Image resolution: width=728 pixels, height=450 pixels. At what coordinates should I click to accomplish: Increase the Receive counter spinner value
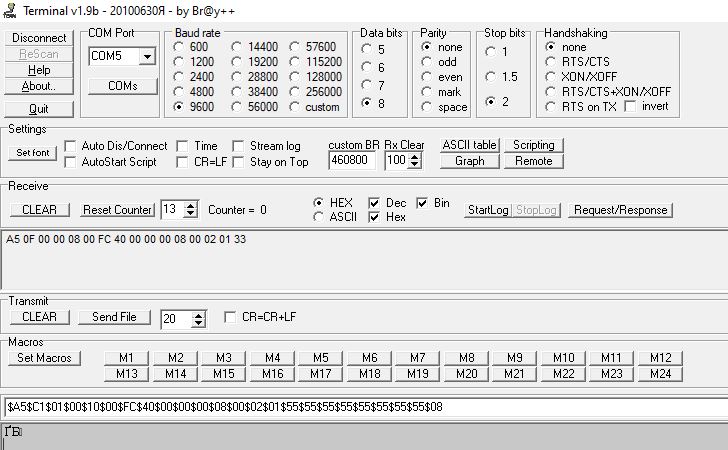click(191, 206)
